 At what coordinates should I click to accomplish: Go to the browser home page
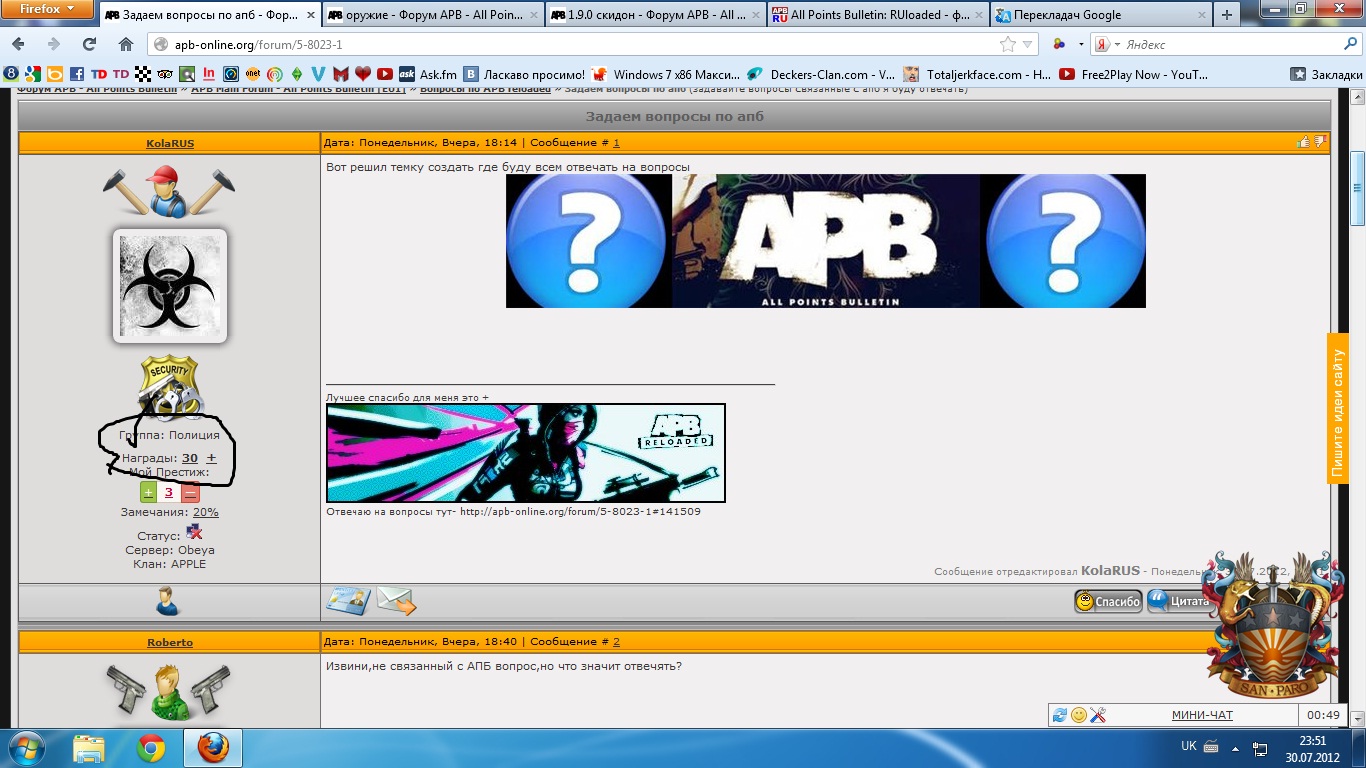(125, 44)
